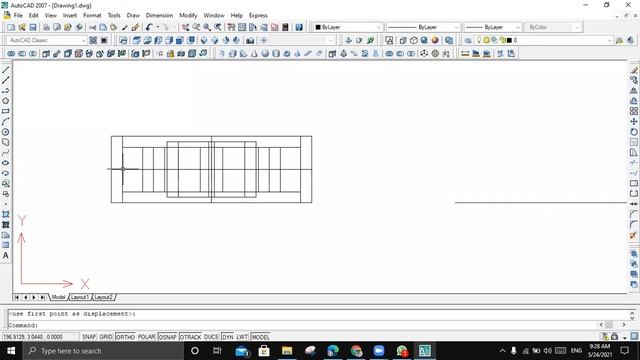Open the File menu
Screen dimensions: 640x360
(18, 15)
